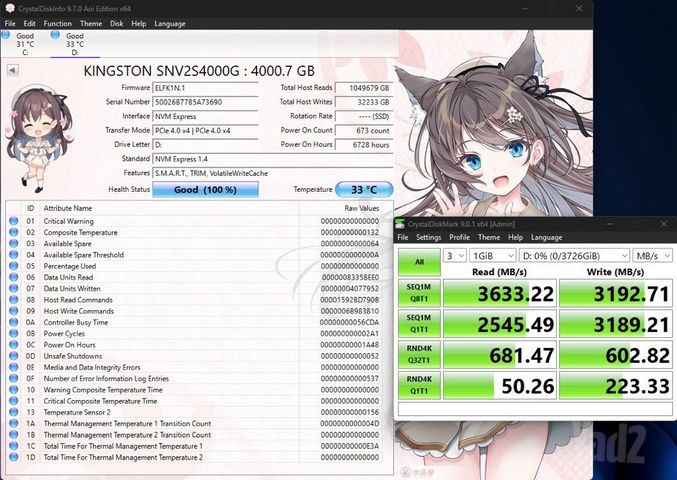Click the Good (100 %) health status button
Screen dimensions: 677x480
pos(206,189)
